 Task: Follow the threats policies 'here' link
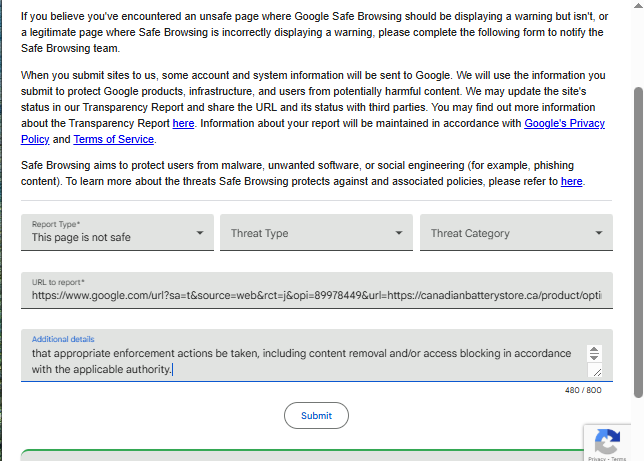coord(571,181)
